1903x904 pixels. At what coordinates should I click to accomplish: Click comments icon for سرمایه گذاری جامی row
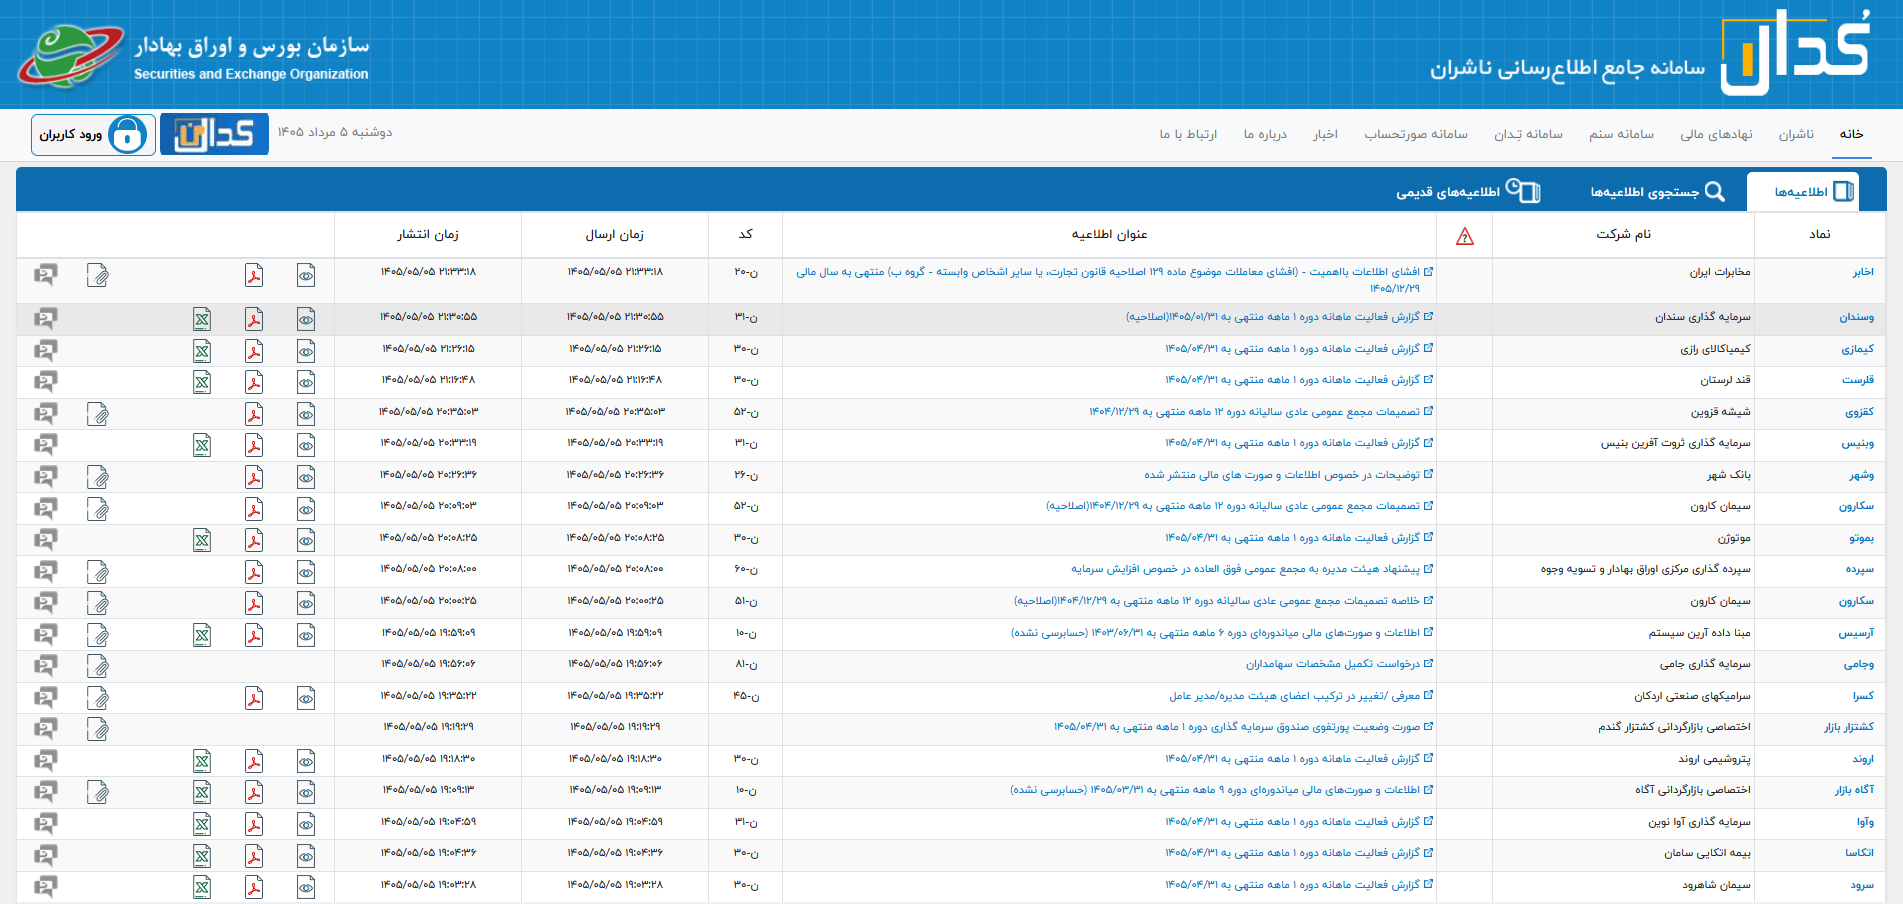(x=45, y=666)
